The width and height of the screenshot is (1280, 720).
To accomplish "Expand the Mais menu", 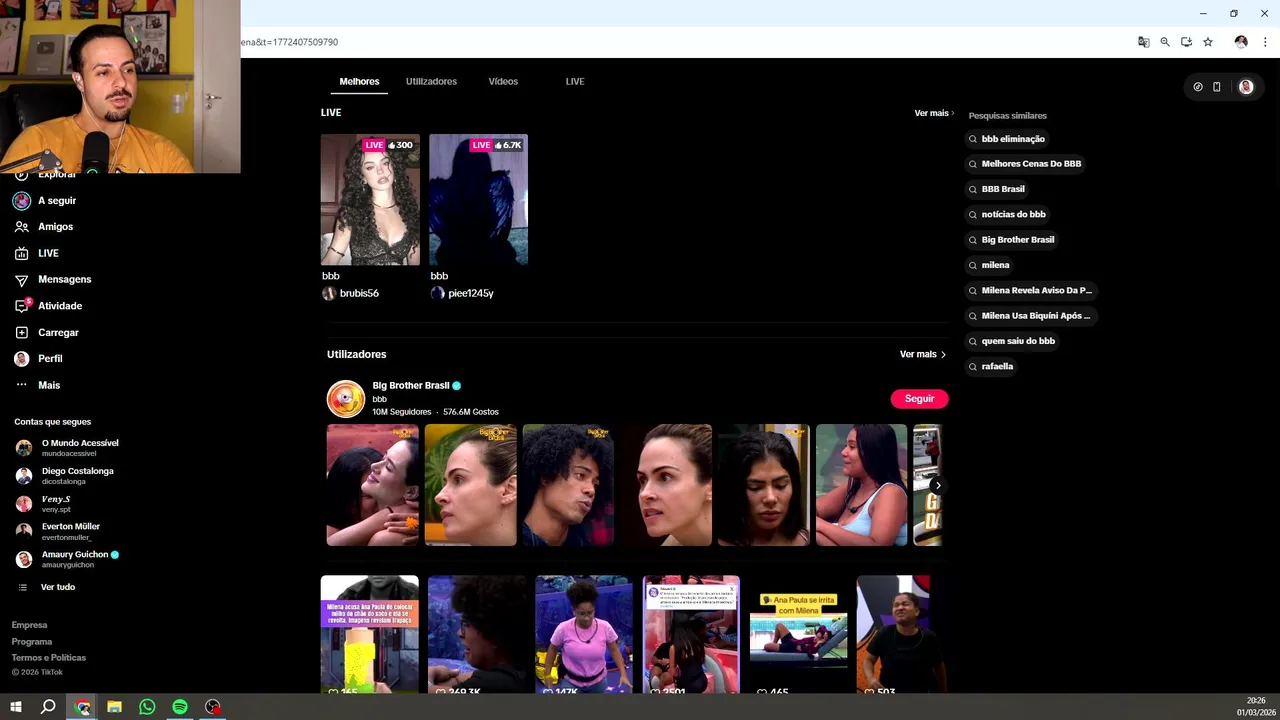I will 38,385.
